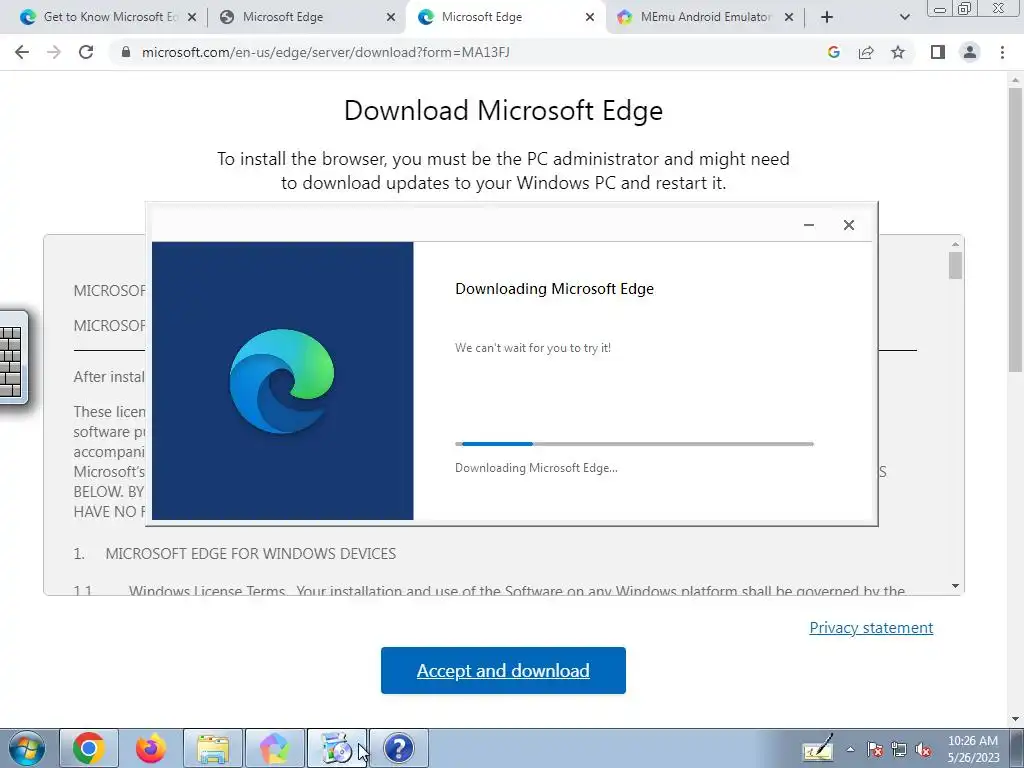
Task: Expand the tab search dropdown arrow
Action: coord(904,17)
